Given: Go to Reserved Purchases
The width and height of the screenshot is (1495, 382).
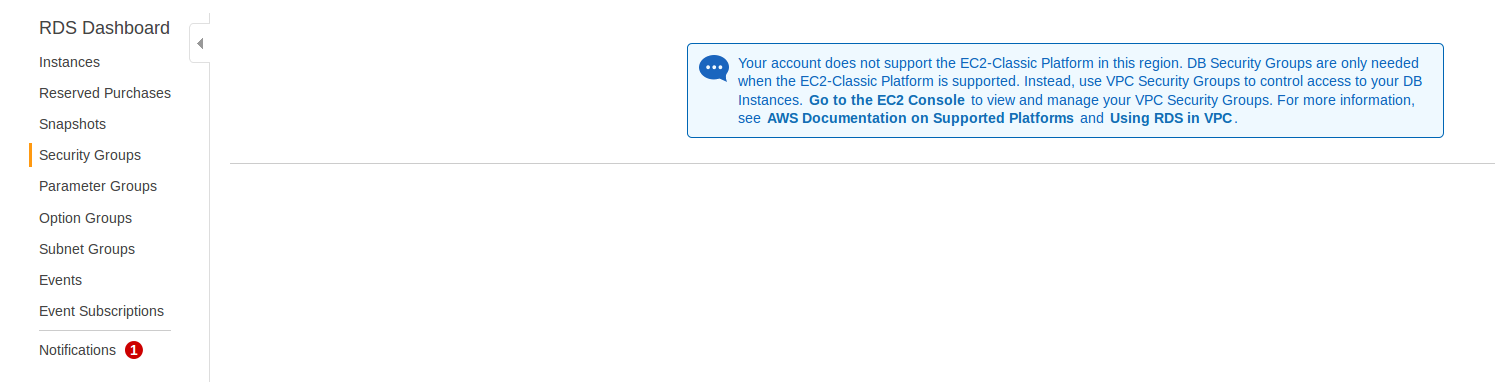Looking at the screenshot, I should click(x=105, y=93).
